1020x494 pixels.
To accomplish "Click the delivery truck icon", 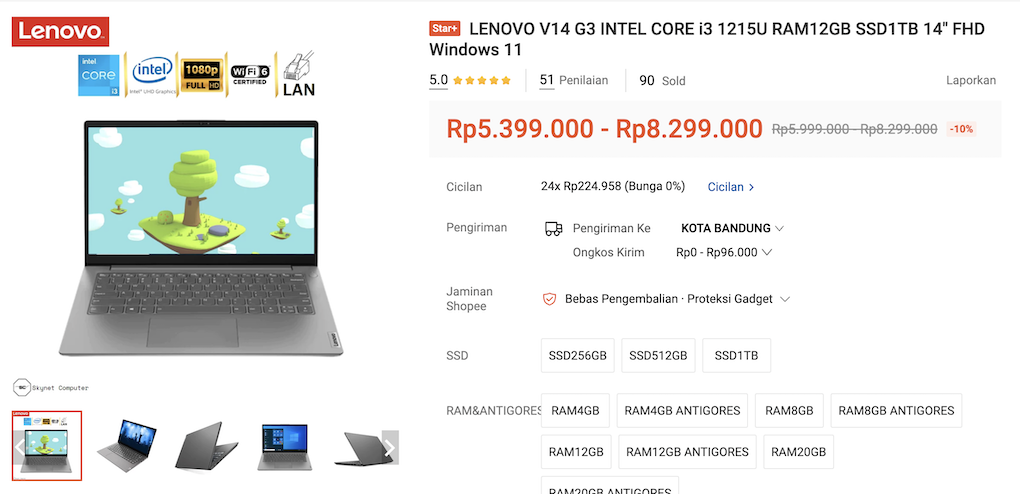I will (x=553, y=228).
